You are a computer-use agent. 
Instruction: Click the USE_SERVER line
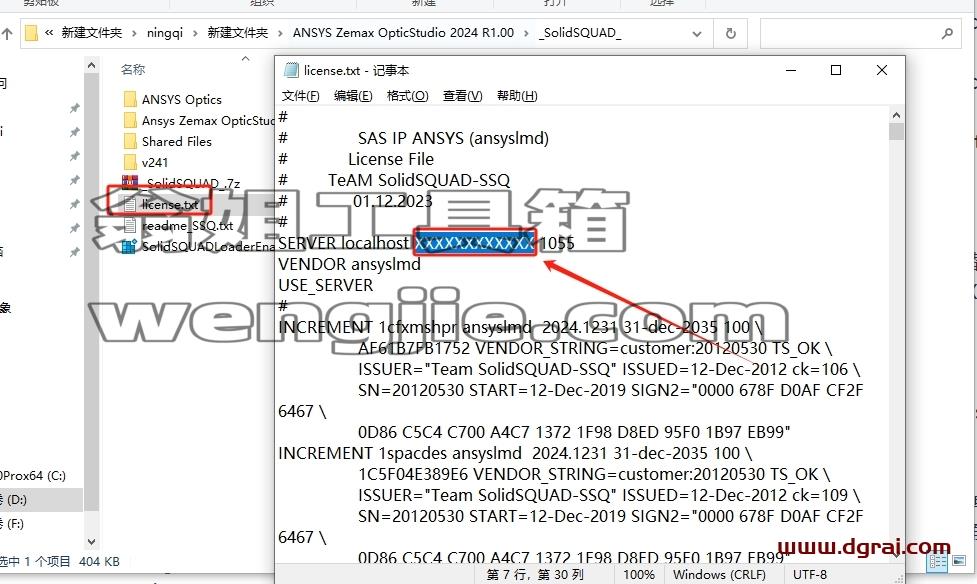[325, 285]
